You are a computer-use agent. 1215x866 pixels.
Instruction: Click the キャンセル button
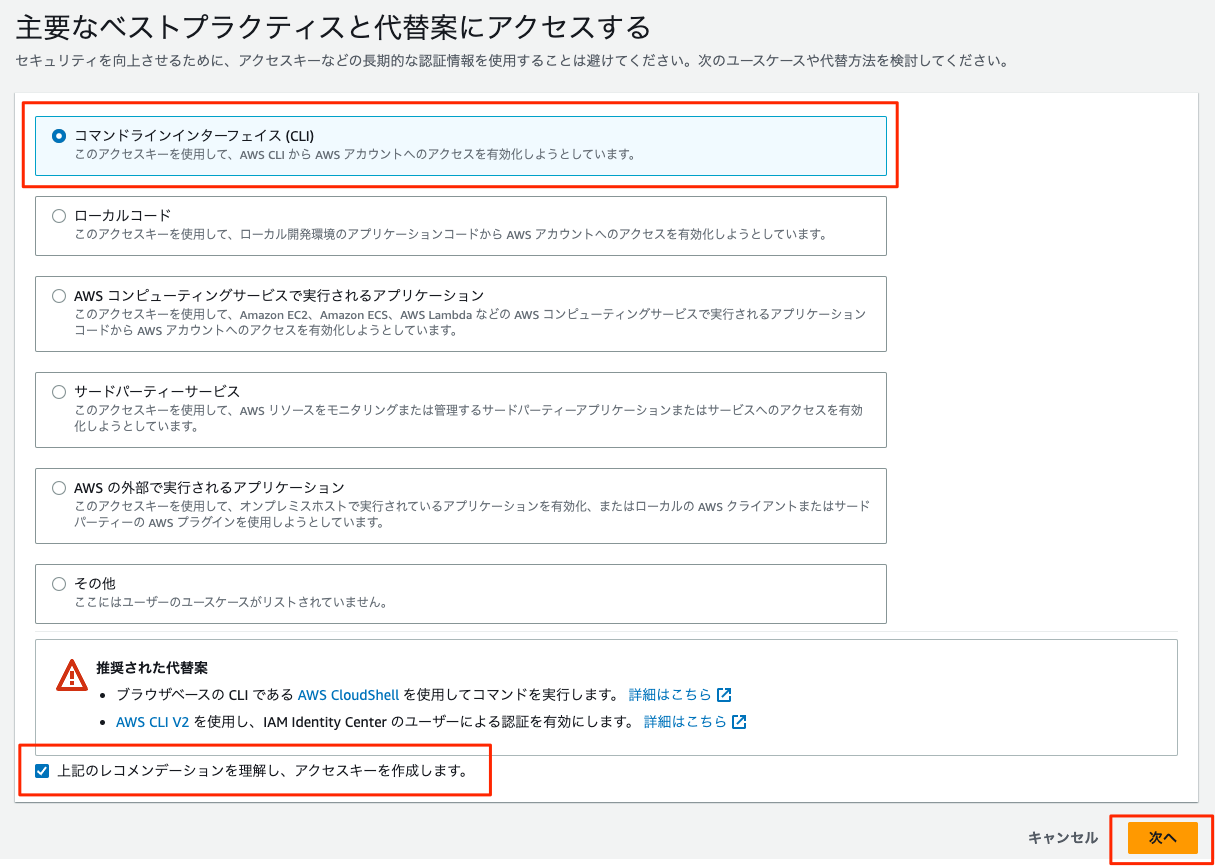[1062, 838]
